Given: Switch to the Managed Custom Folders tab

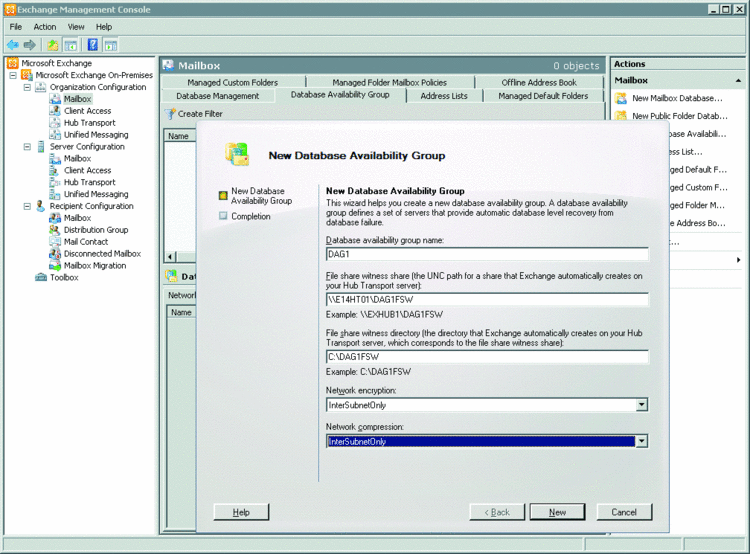Looking at the screenshot, I should (232, 83).
